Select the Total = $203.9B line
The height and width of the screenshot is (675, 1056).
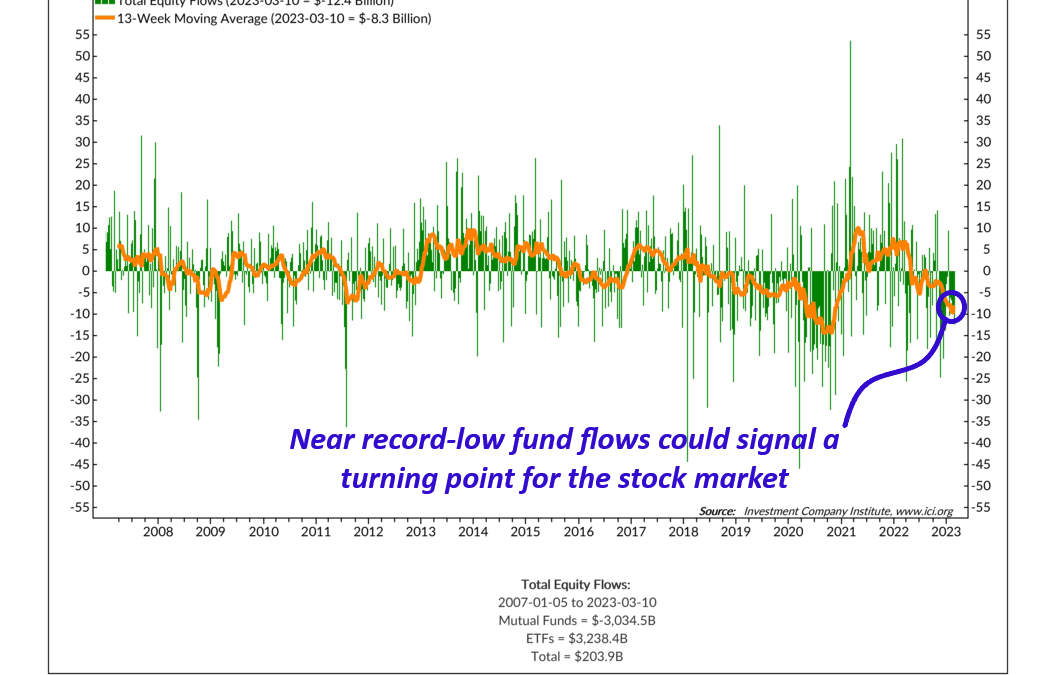[576, 656]
